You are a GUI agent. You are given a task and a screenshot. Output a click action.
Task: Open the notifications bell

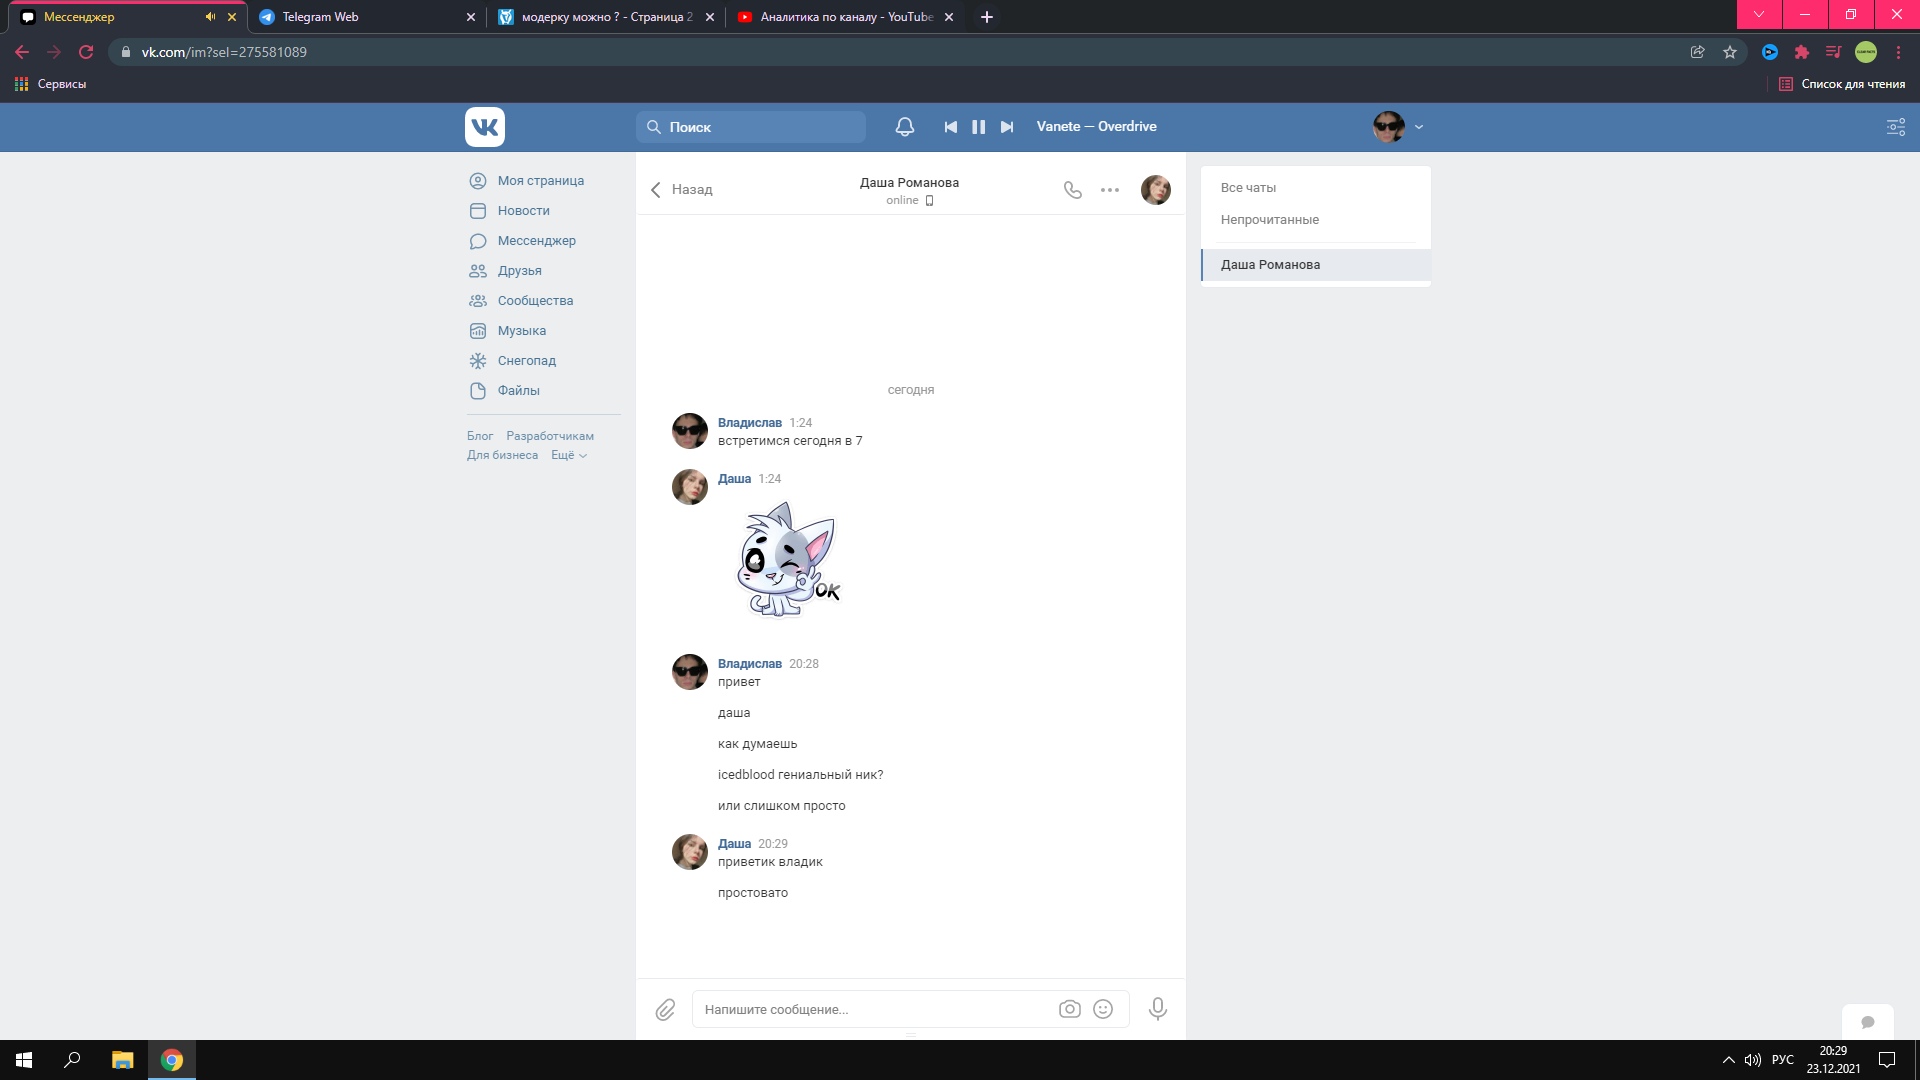(904, 127)
